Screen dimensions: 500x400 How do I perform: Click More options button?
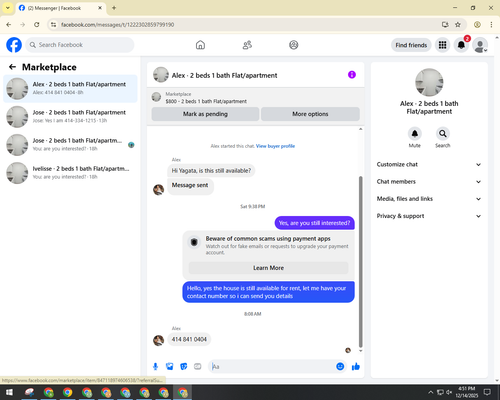click(x=310, y=114)
